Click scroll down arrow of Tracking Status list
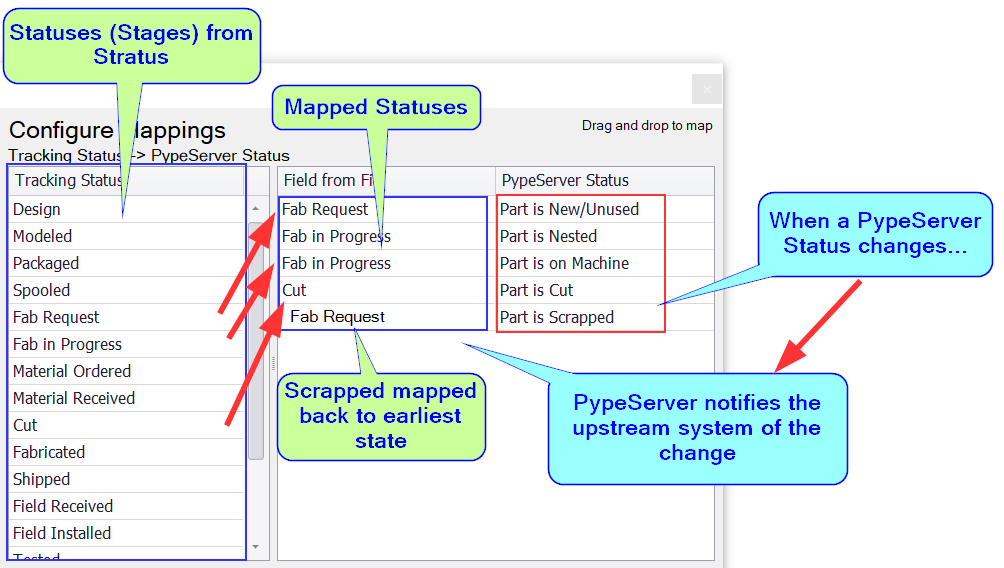Image resolution: width=1004 pixels, height=568 pixels. point(255,547)
